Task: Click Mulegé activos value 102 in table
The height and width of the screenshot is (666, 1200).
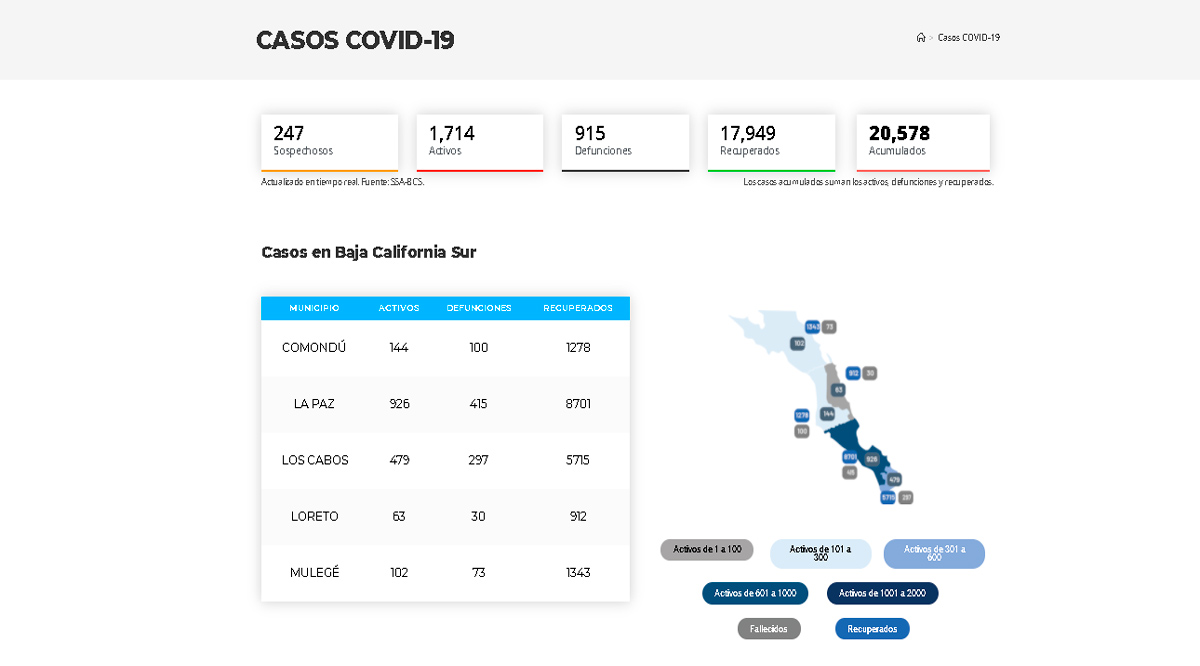Action: click(399, 572)
